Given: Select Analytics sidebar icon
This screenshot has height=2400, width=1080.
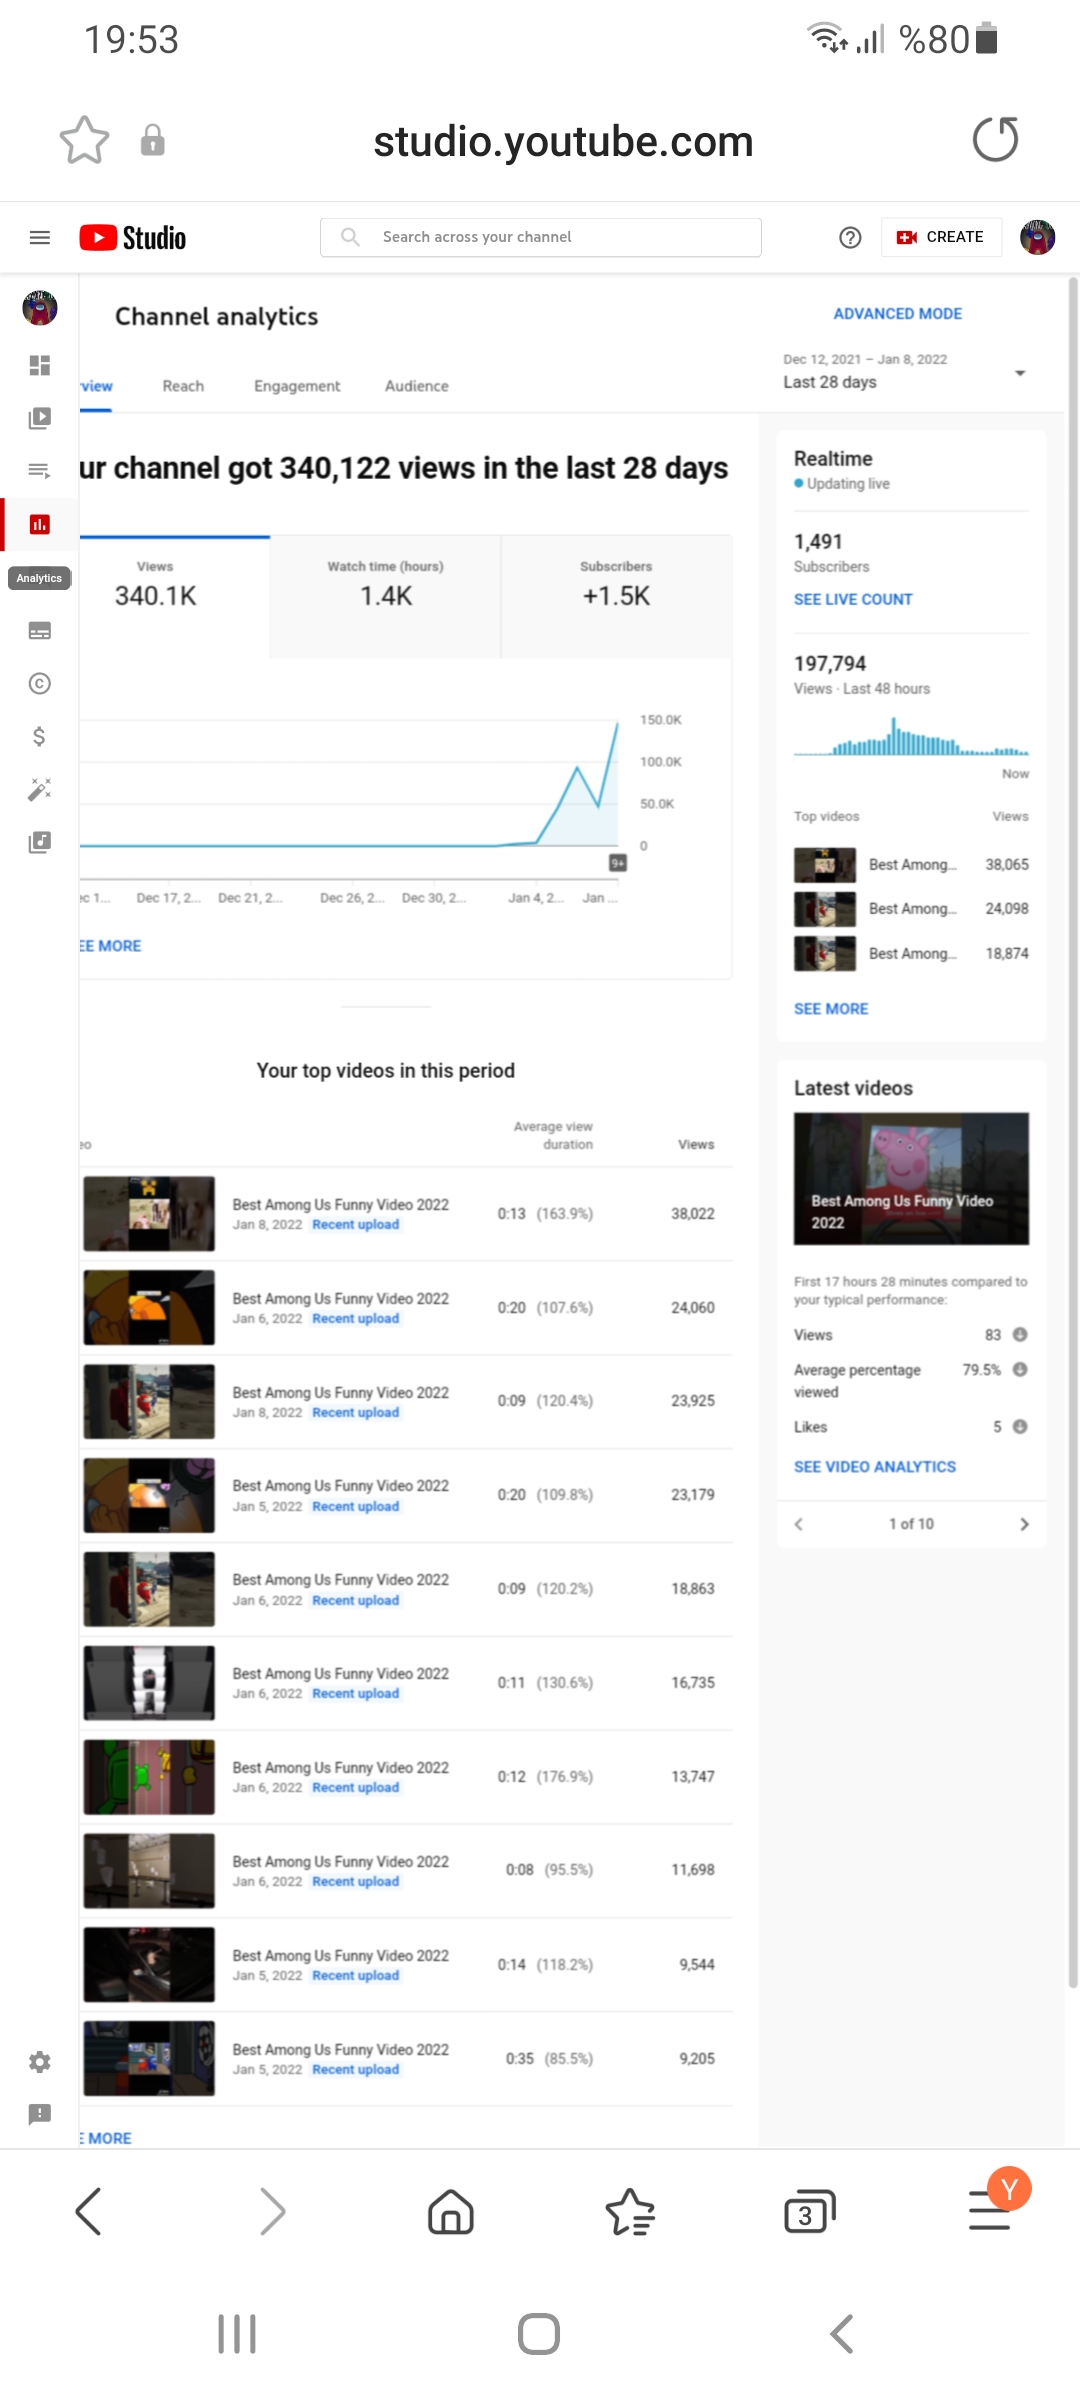Looking at the screenshot, I should 40,524.
